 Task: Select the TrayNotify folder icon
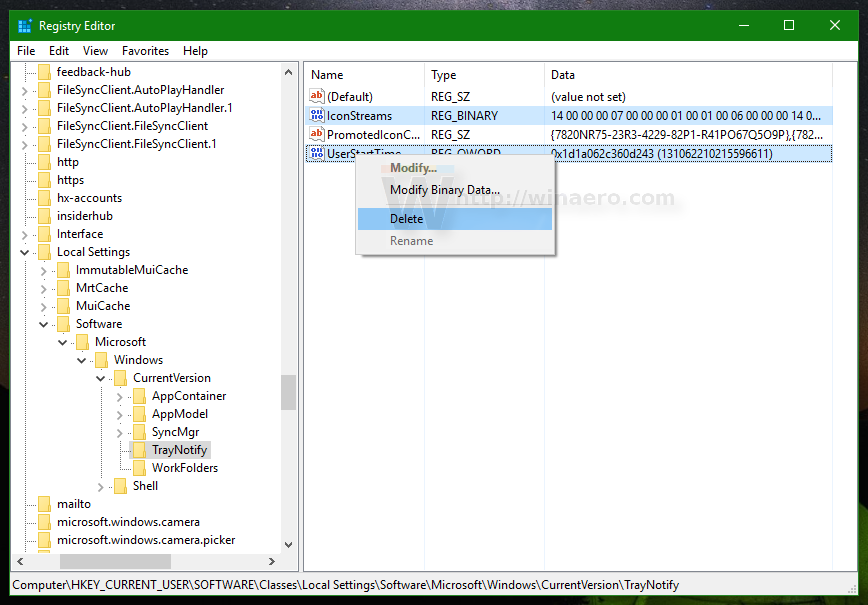pos(139,450)
